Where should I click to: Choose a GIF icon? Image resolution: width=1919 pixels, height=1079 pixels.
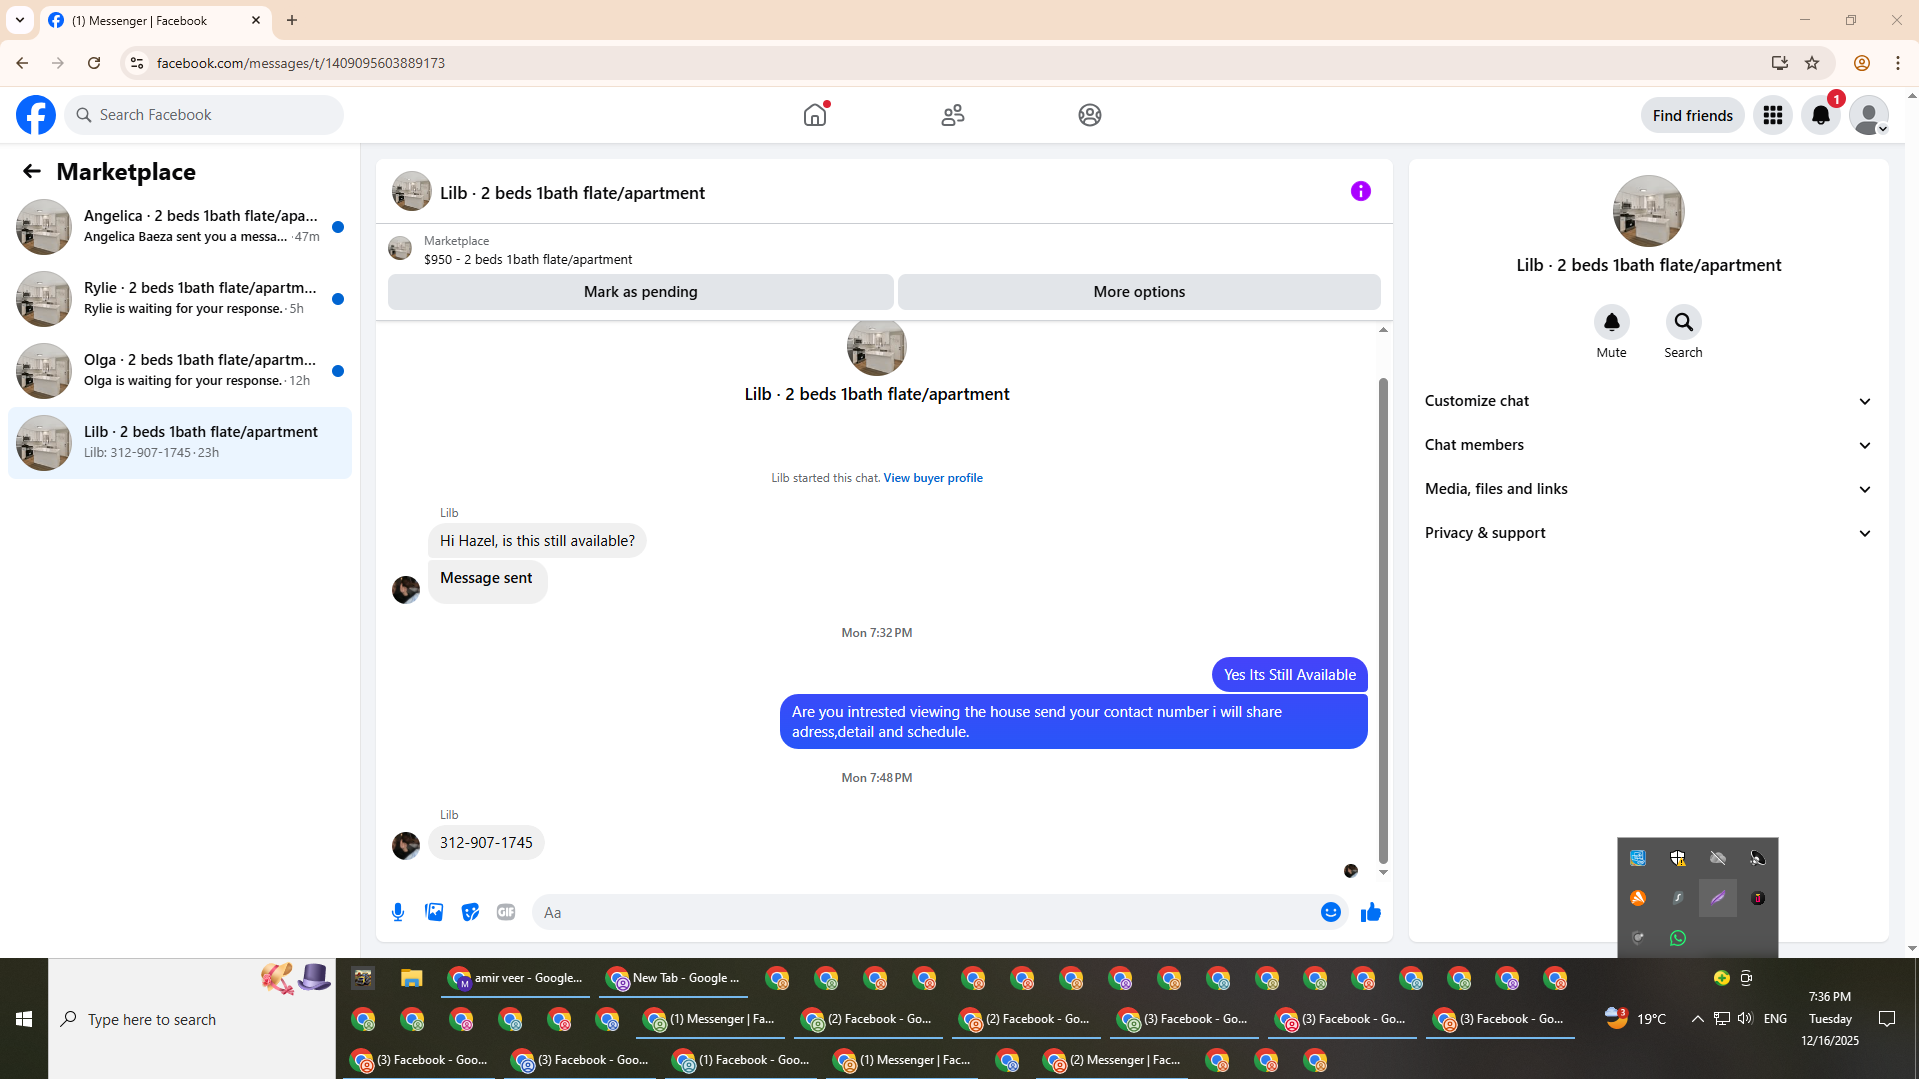(x=506, y=912)
